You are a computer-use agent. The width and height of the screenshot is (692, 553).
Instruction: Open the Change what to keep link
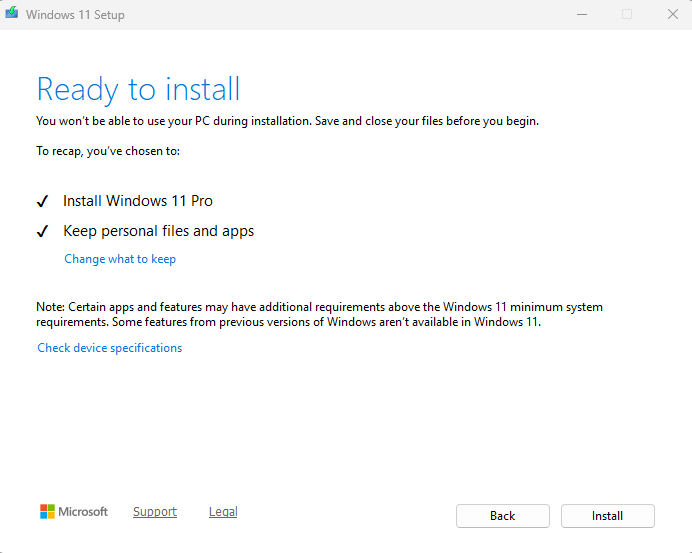[x=120, y=259]
